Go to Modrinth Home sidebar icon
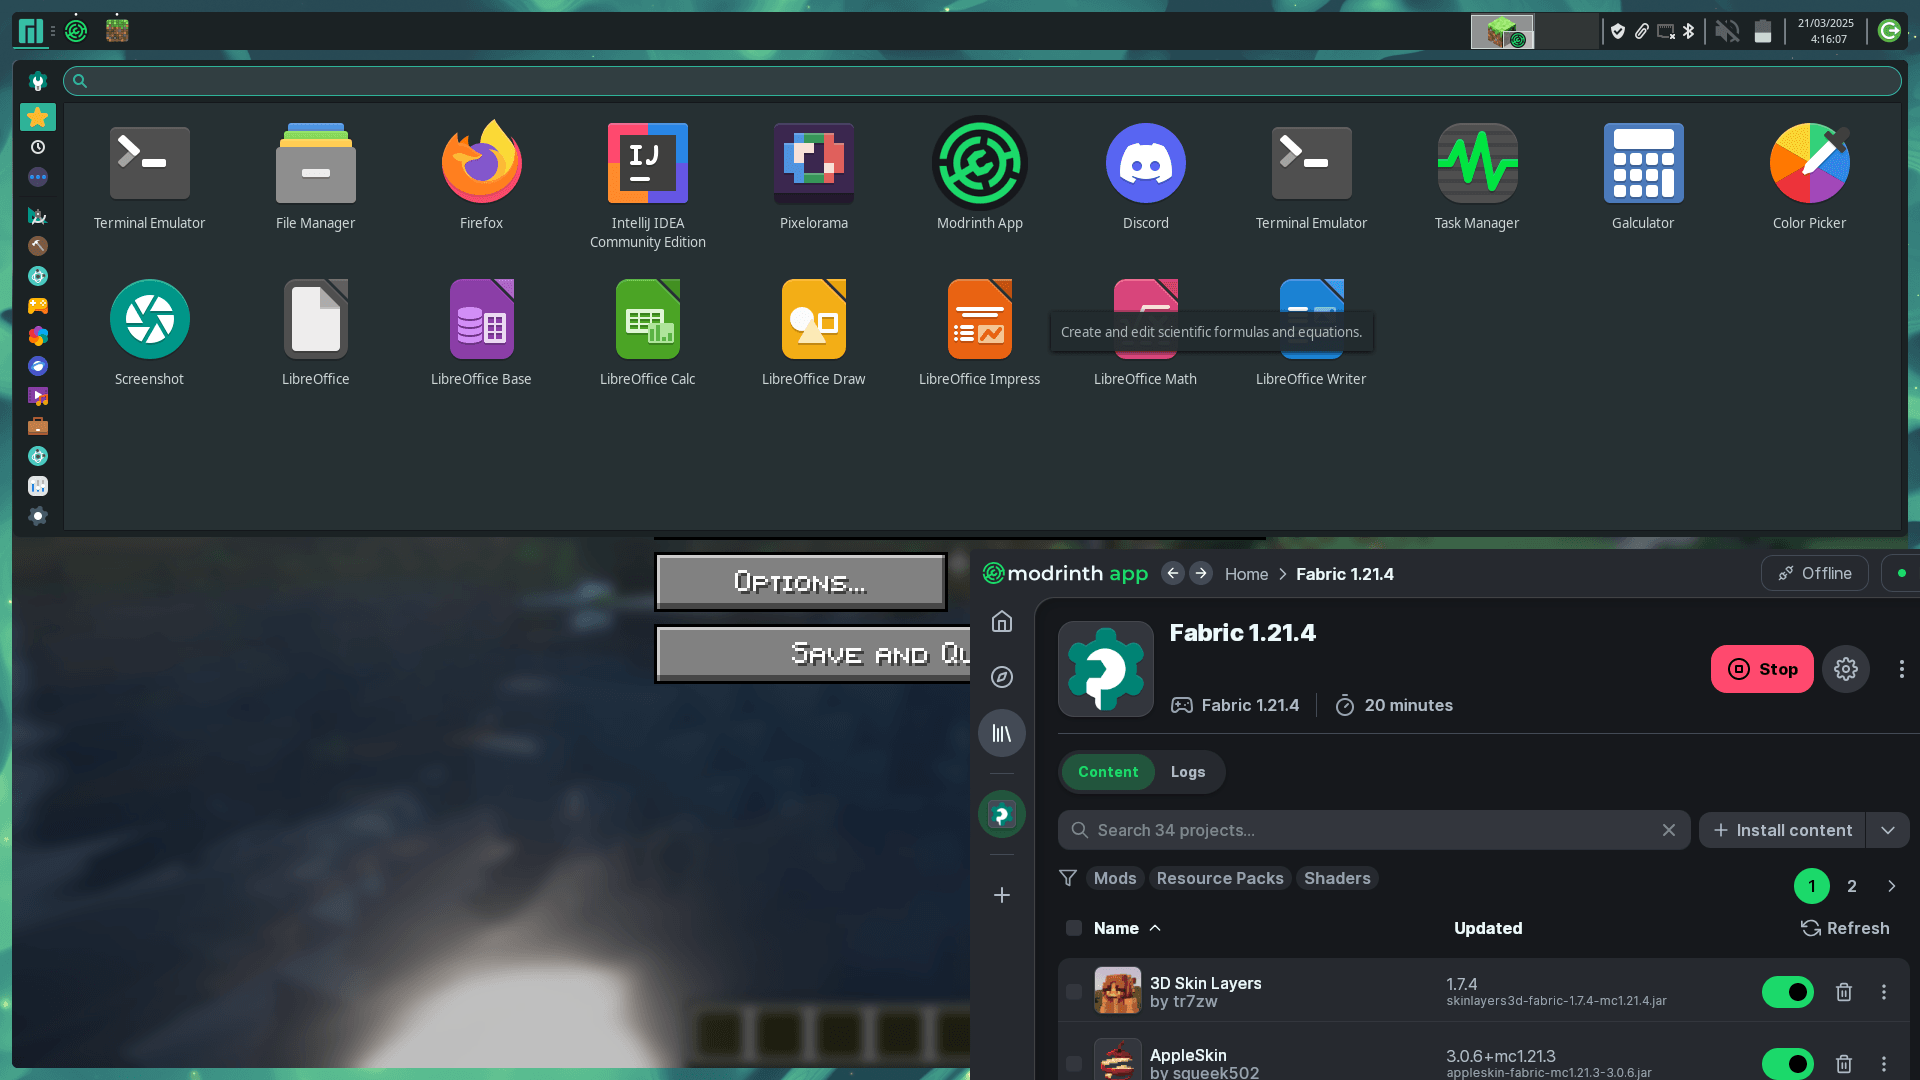The height and width of the screenshot is (1080, 1920). pyautogui.click(x=1001, y=622)
